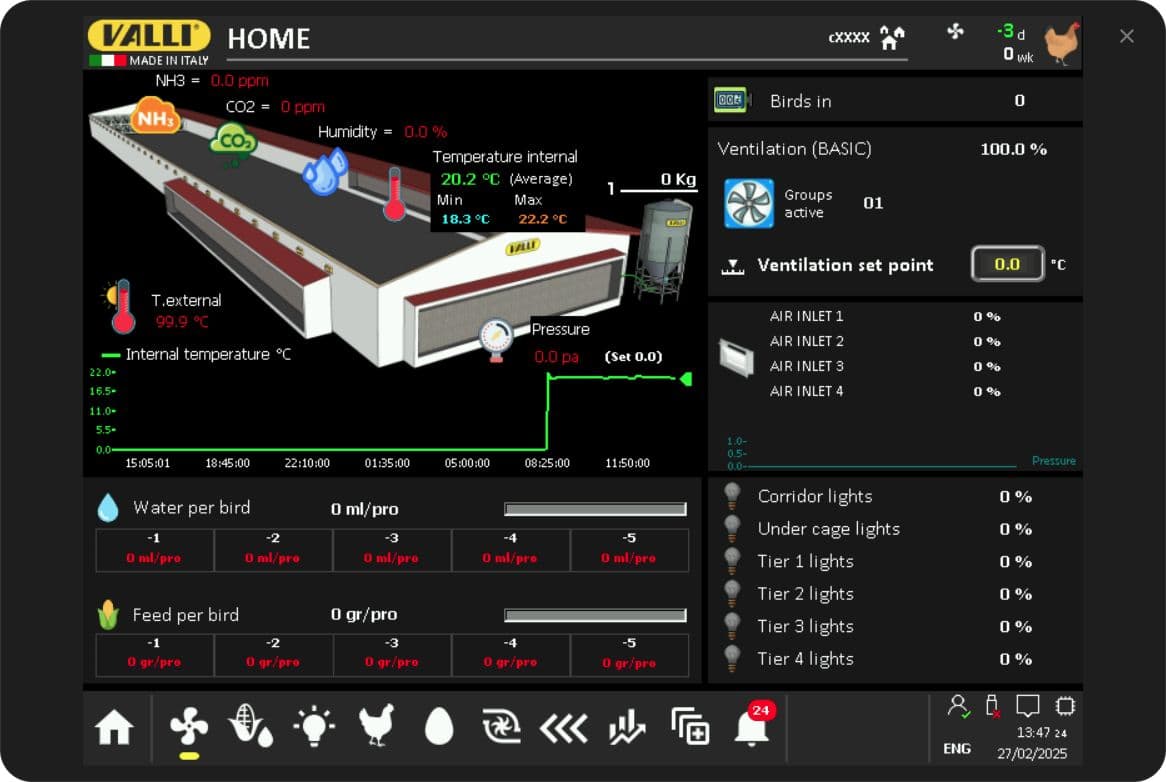Open the feed and water menu icon
This screenshot has width=1166, height=782.
coord(251,727)
